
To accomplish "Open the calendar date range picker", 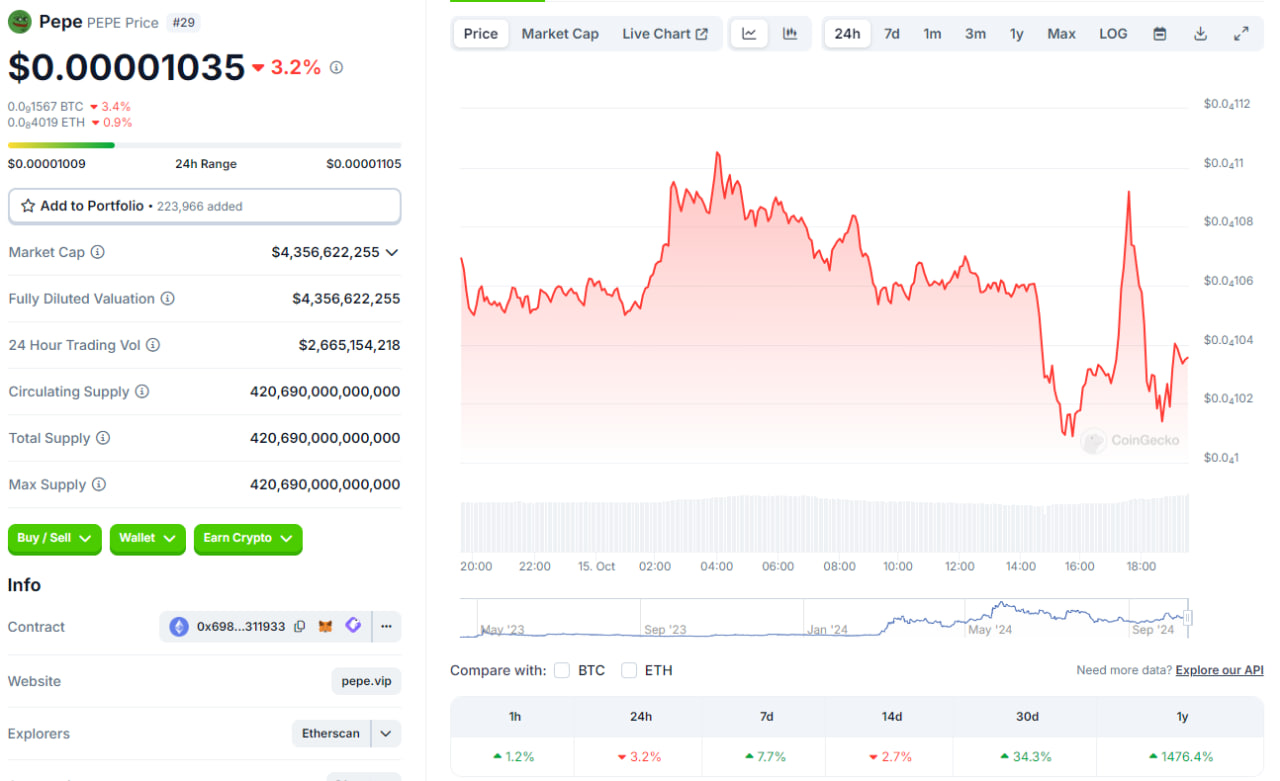I will tap(1160, 34).
